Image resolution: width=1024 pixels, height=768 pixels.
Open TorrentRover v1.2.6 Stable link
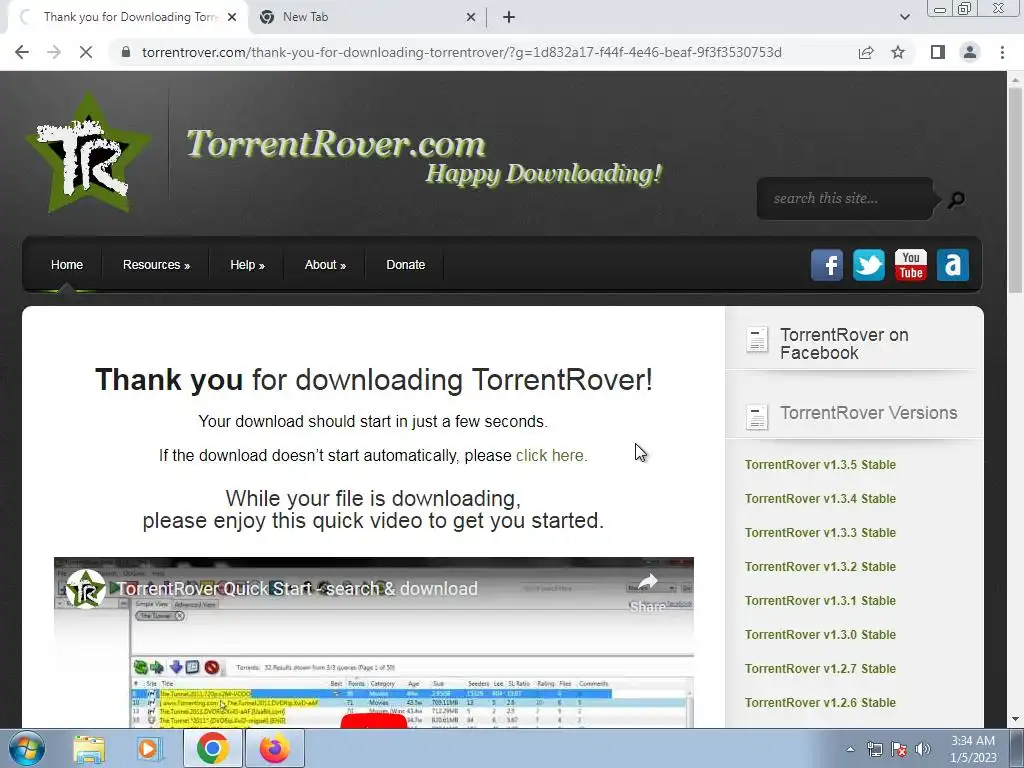tap(820, 703)
